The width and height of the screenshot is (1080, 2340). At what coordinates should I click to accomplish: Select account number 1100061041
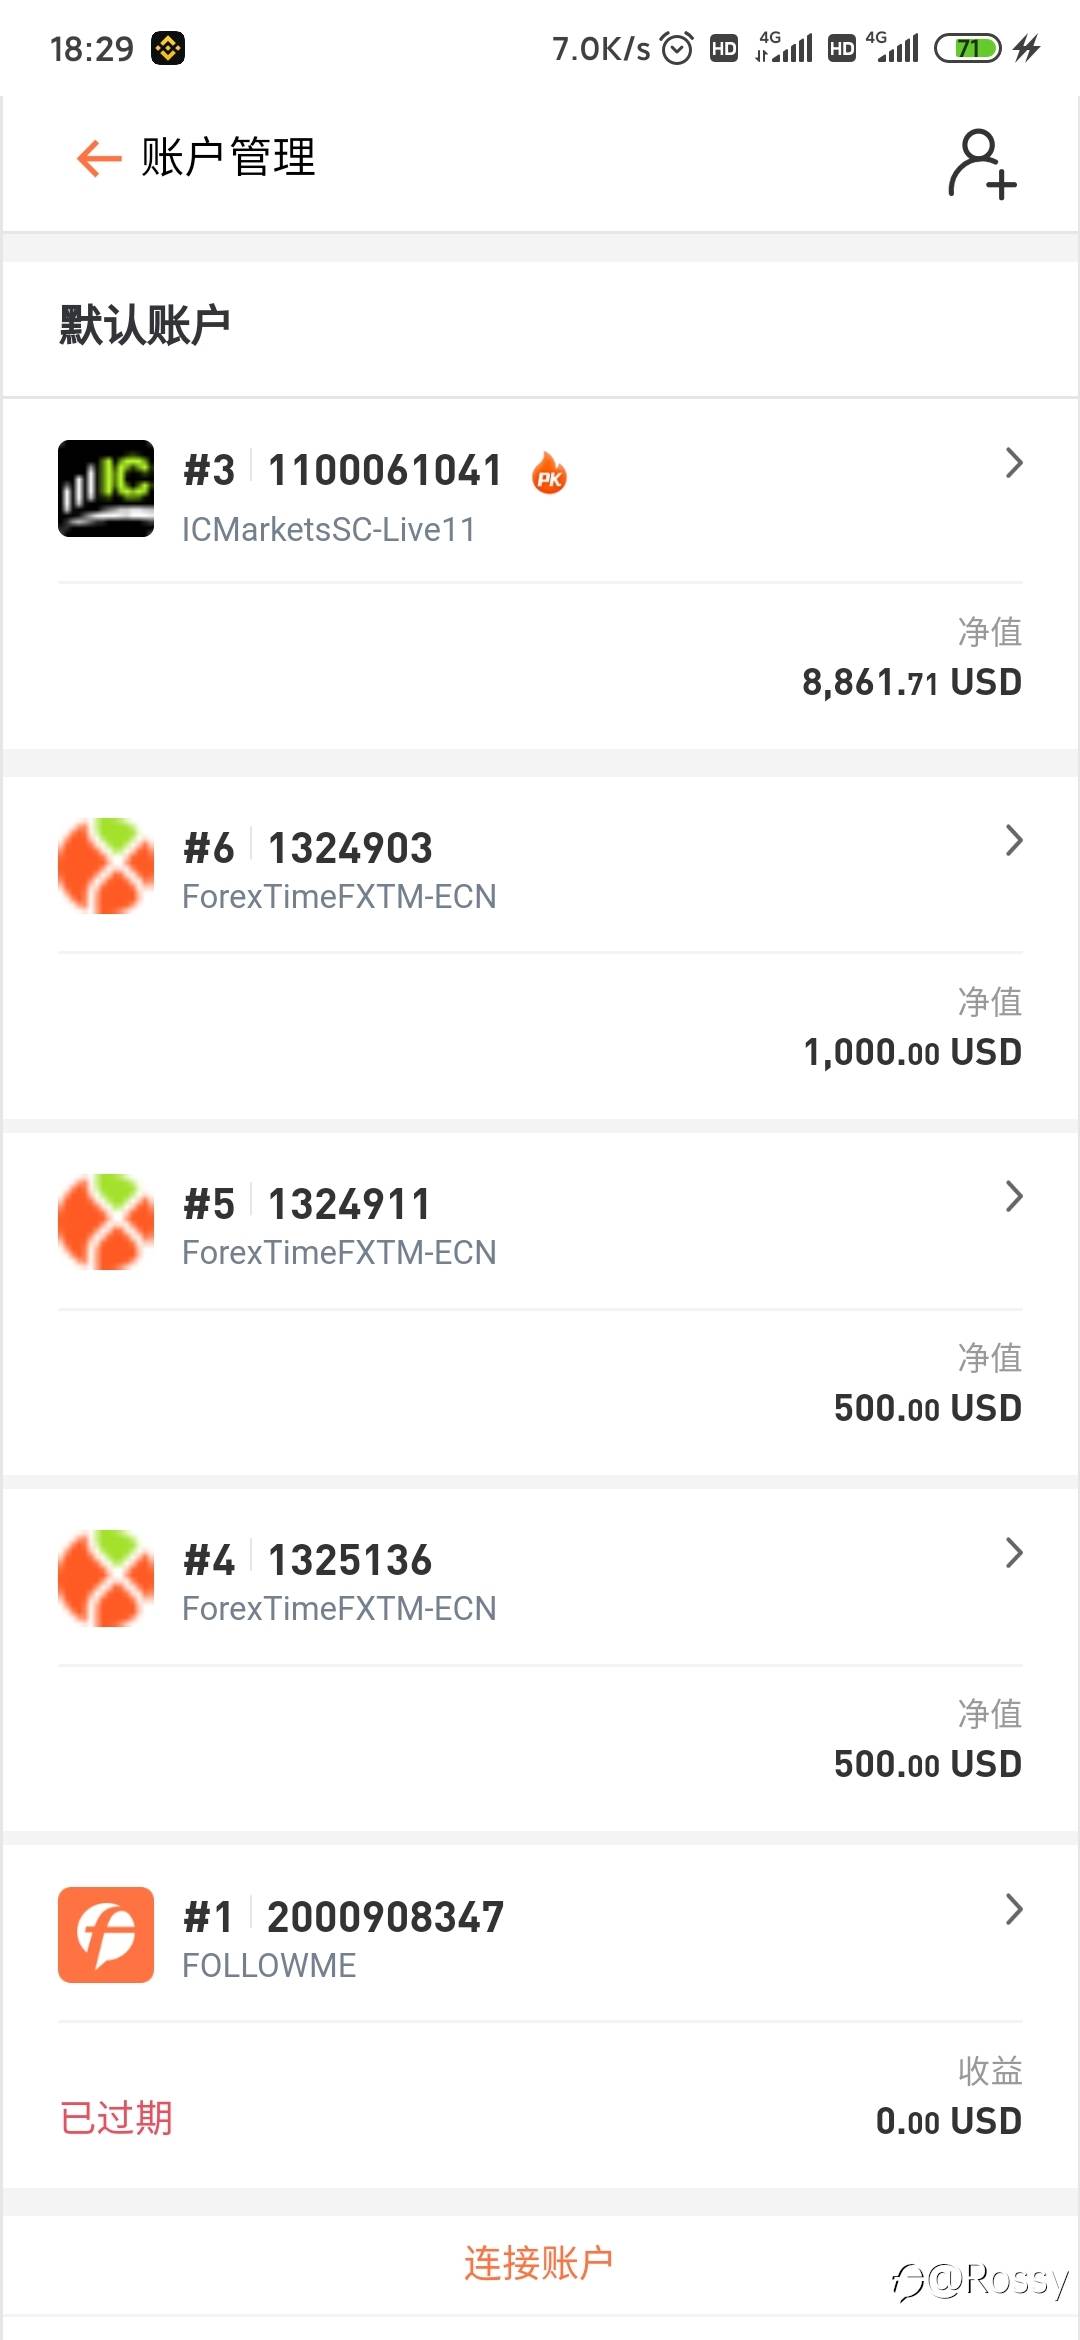pyautogui.click(x=385, y=471)
